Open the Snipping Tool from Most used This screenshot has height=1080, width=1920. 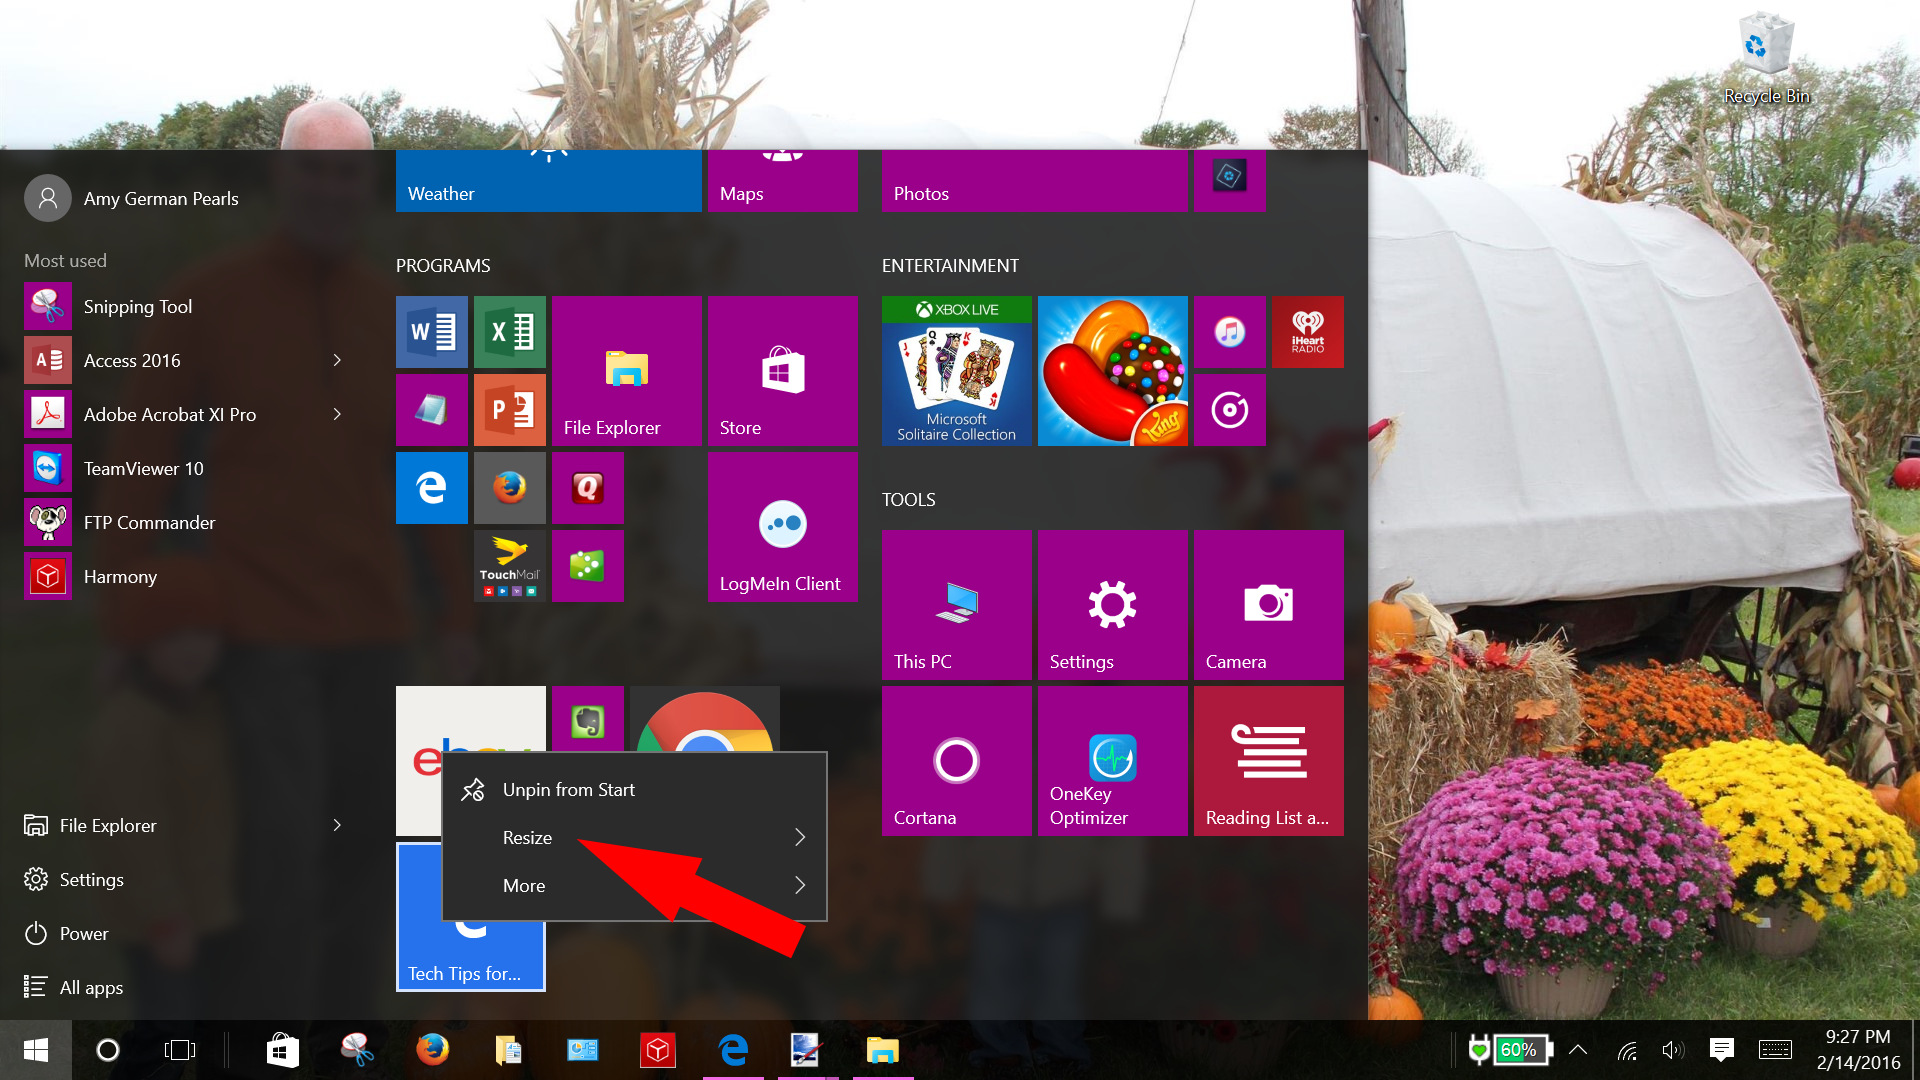[138, 306]
